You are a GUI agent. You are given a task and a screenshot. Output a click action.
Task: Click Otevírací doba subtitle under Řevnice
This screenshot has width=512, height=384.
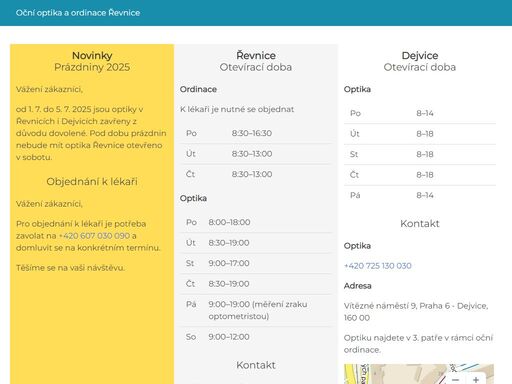pyautogui.click(x=256, y=67)
